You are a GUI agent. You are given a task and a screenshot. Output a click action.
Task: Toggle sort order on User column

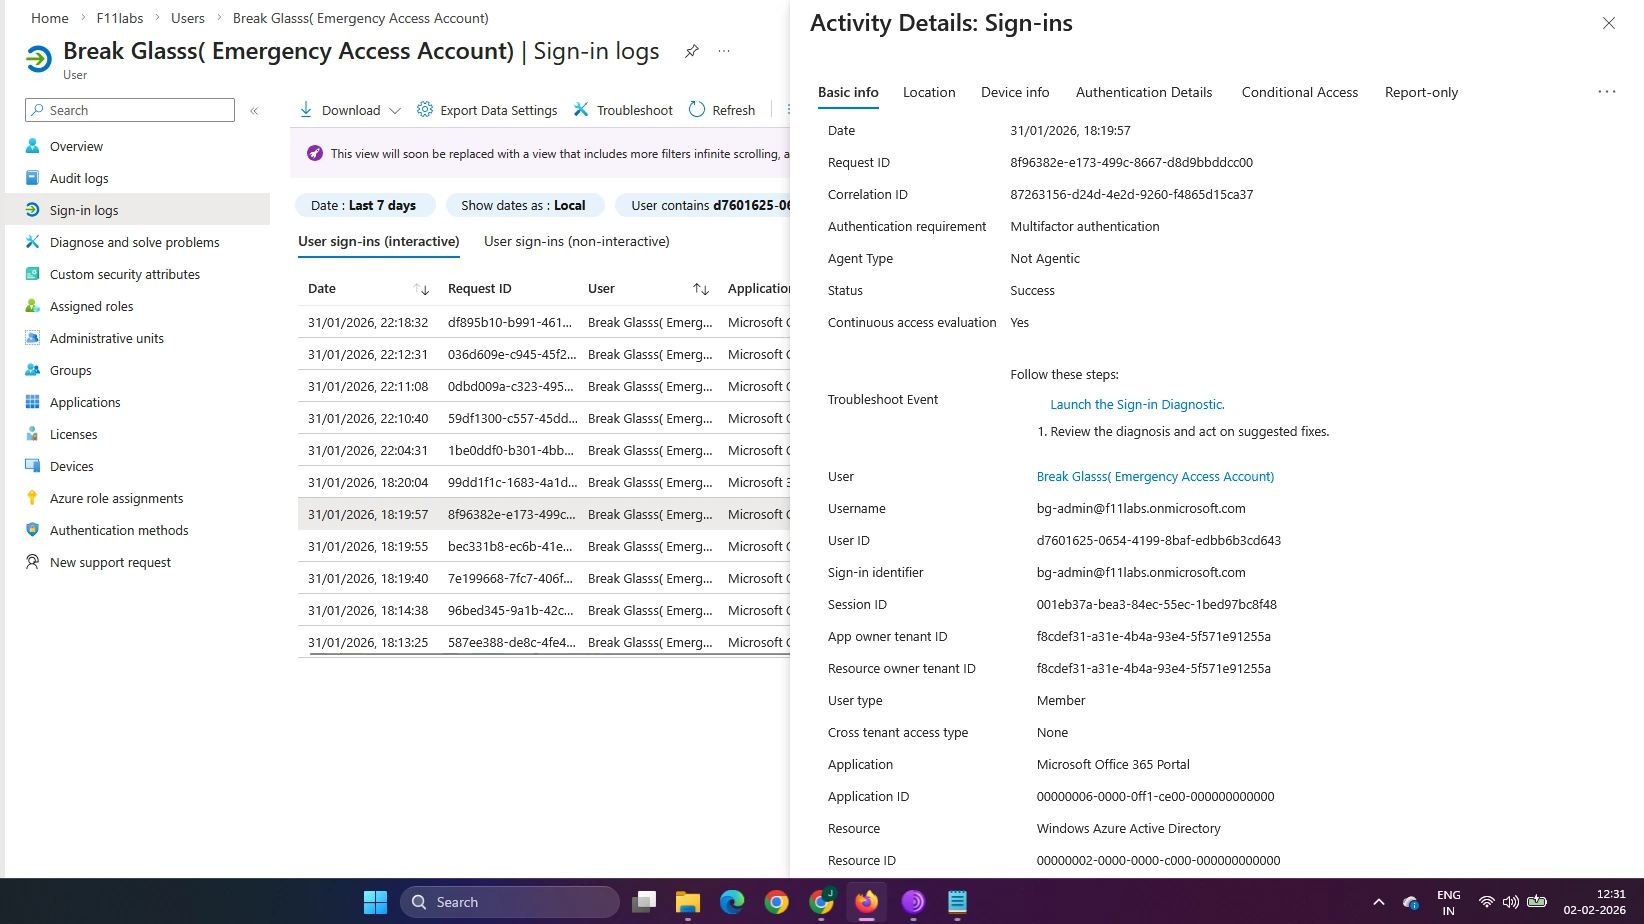click(x=701, y=289)
